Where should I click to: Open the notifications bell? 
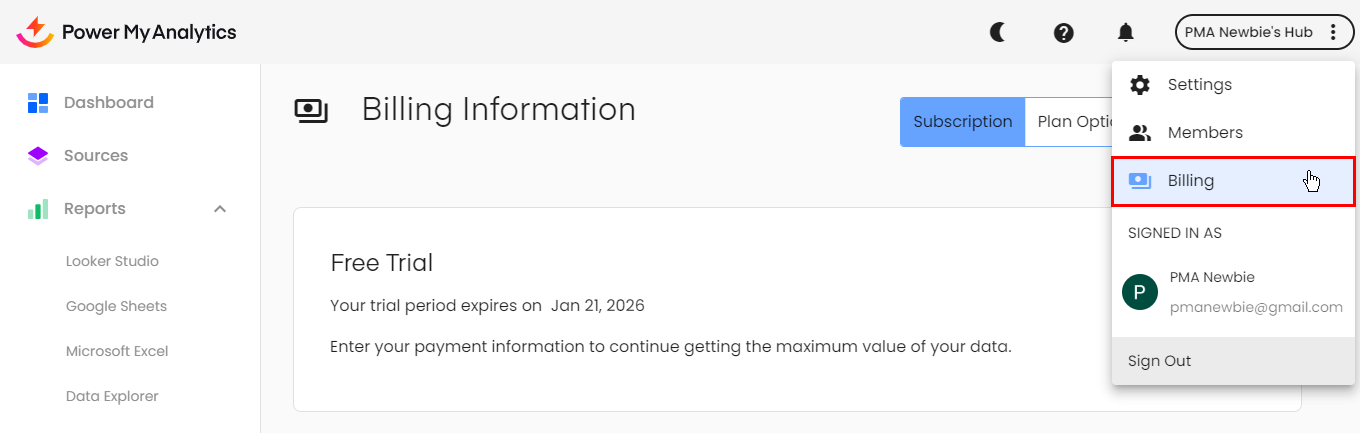(x=1126, y=32)
